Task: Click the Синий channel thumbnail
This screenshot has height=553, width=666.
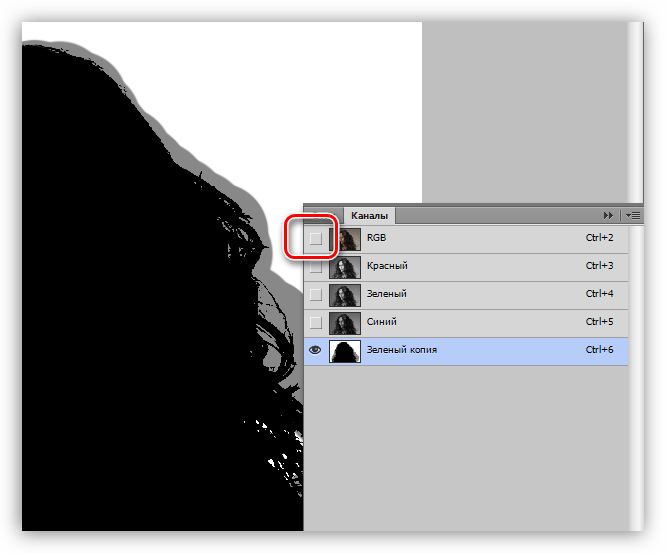Action: click(x=346, y=323)
